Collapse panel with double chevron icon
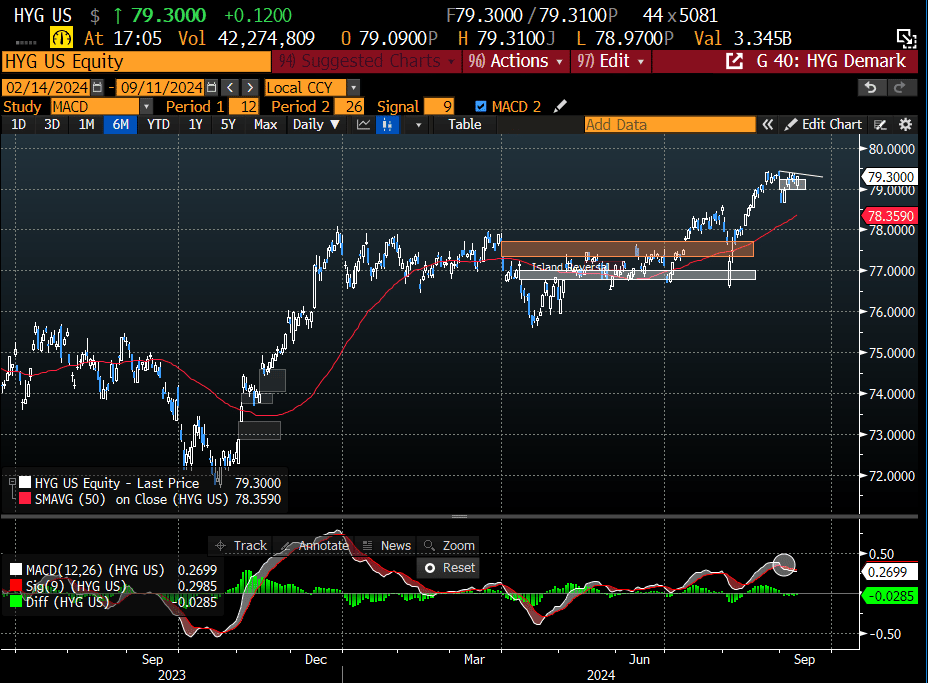This screenshot has width=928, height=683. click(768, 125)
